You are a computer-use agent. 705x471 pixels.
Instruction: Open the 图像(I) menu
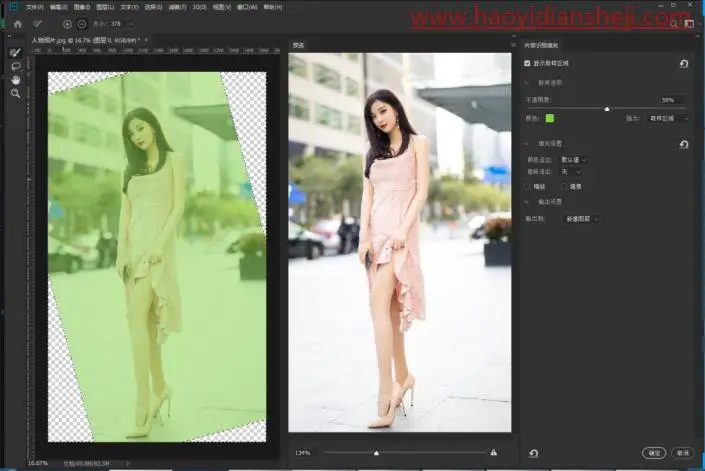point(82,7)
